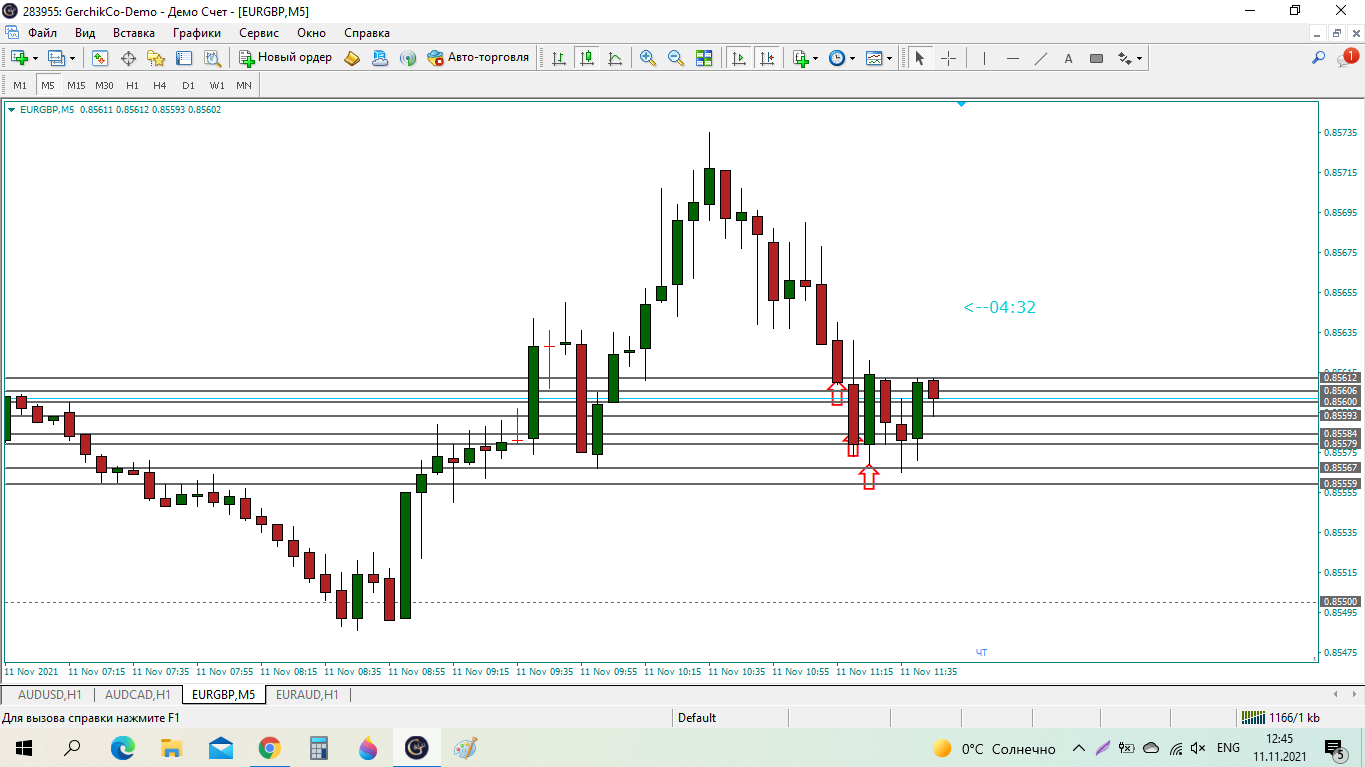Click the zoom in magnifier icon

pyautogui.click(x=648, y=58)
